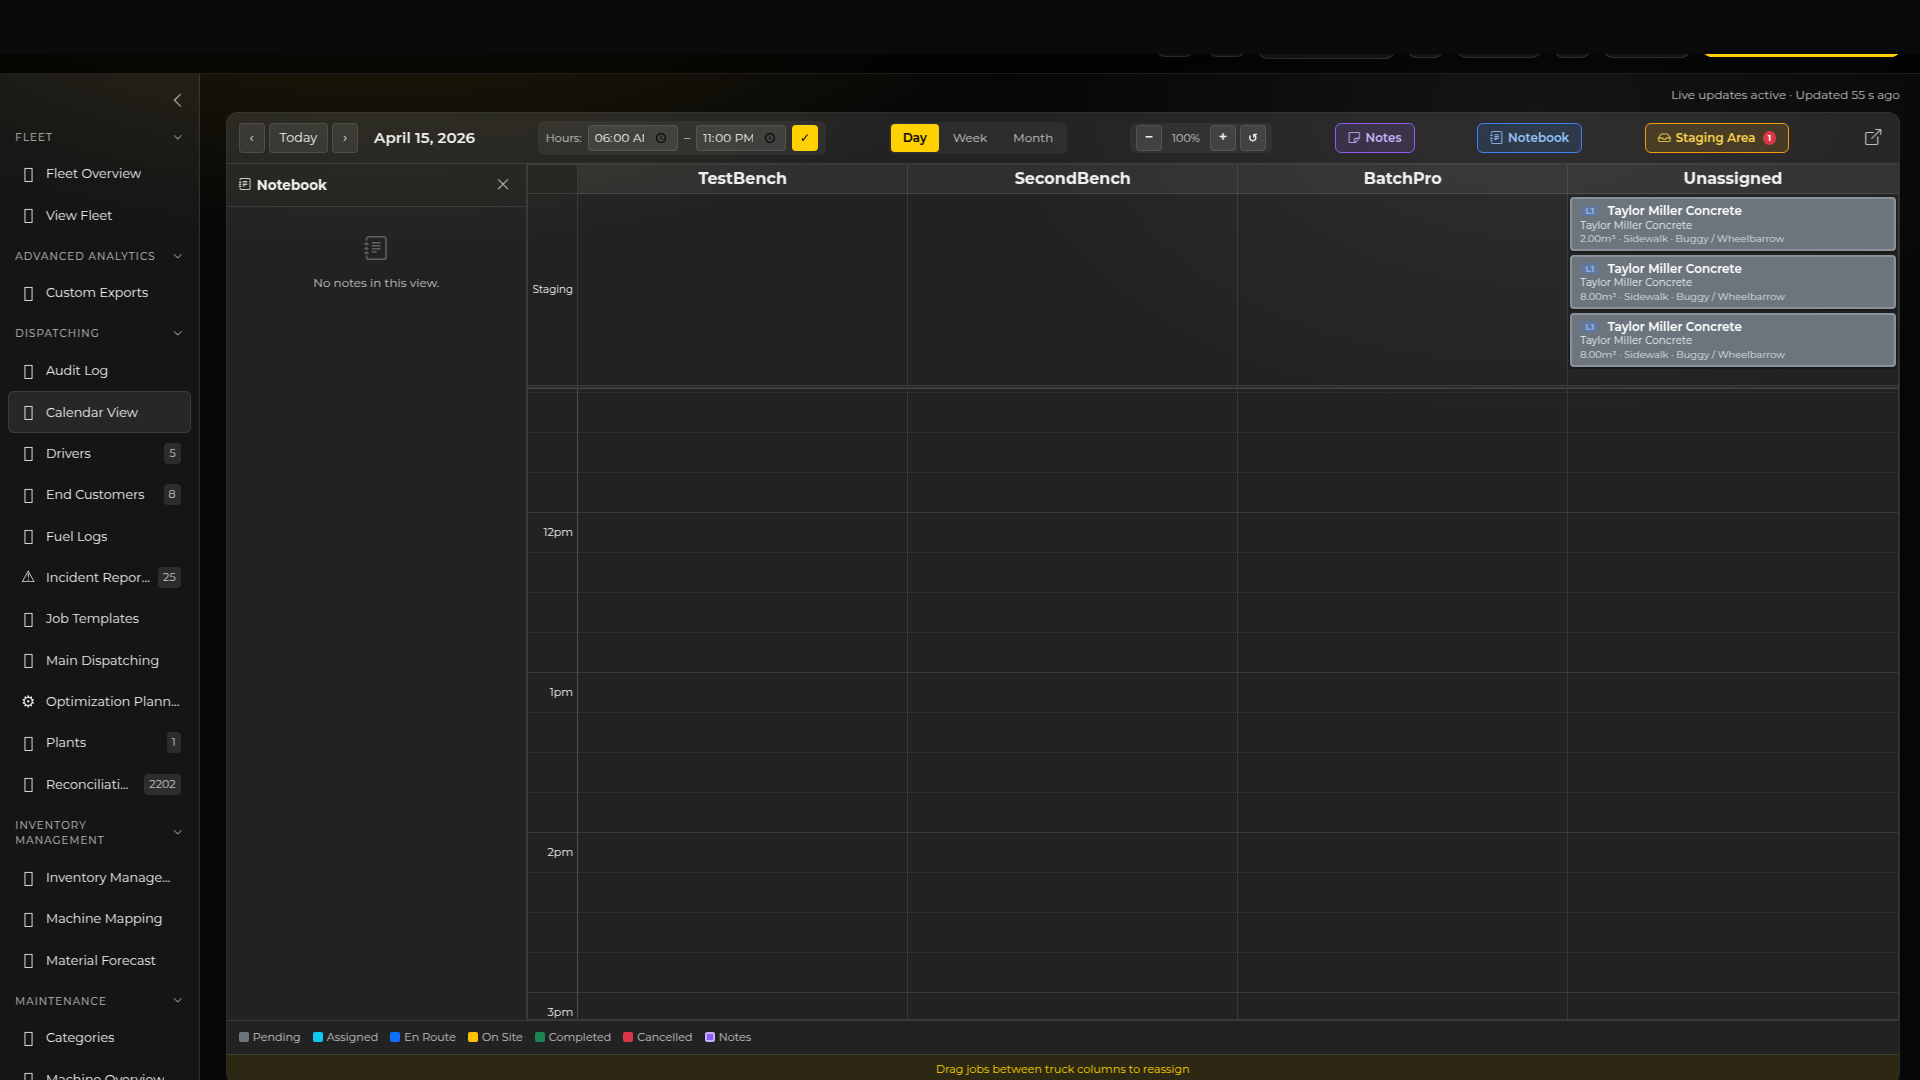Switch to Month view
The image size is (1920, 1080).
click(1032, 138)
